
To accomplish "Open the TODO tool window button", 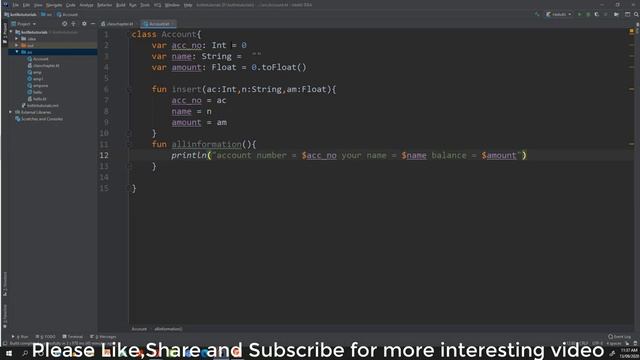I will (x=45, y=337).
